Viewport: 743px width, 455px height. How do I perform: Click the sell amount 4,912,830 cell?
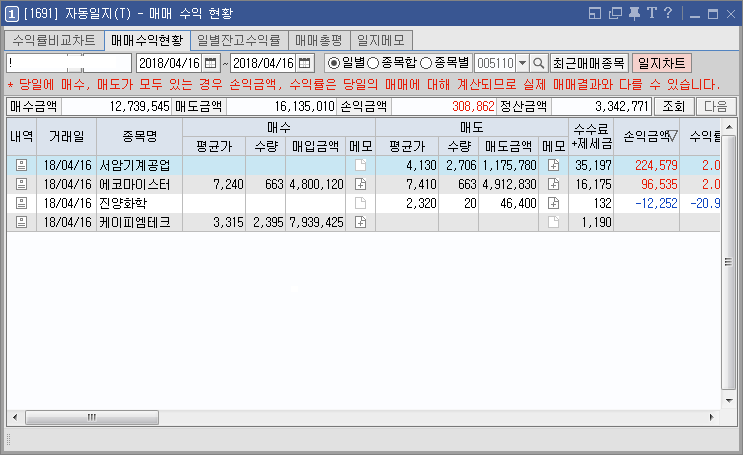(x=509, y=184)
